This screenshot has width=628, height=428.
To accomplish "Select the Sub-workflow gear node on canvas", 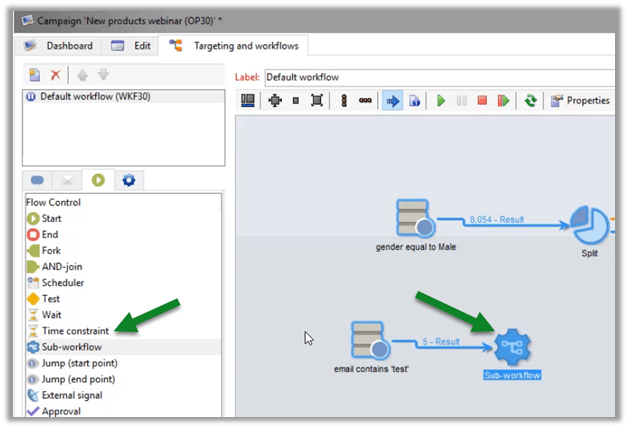I will (x=513, y=346).
